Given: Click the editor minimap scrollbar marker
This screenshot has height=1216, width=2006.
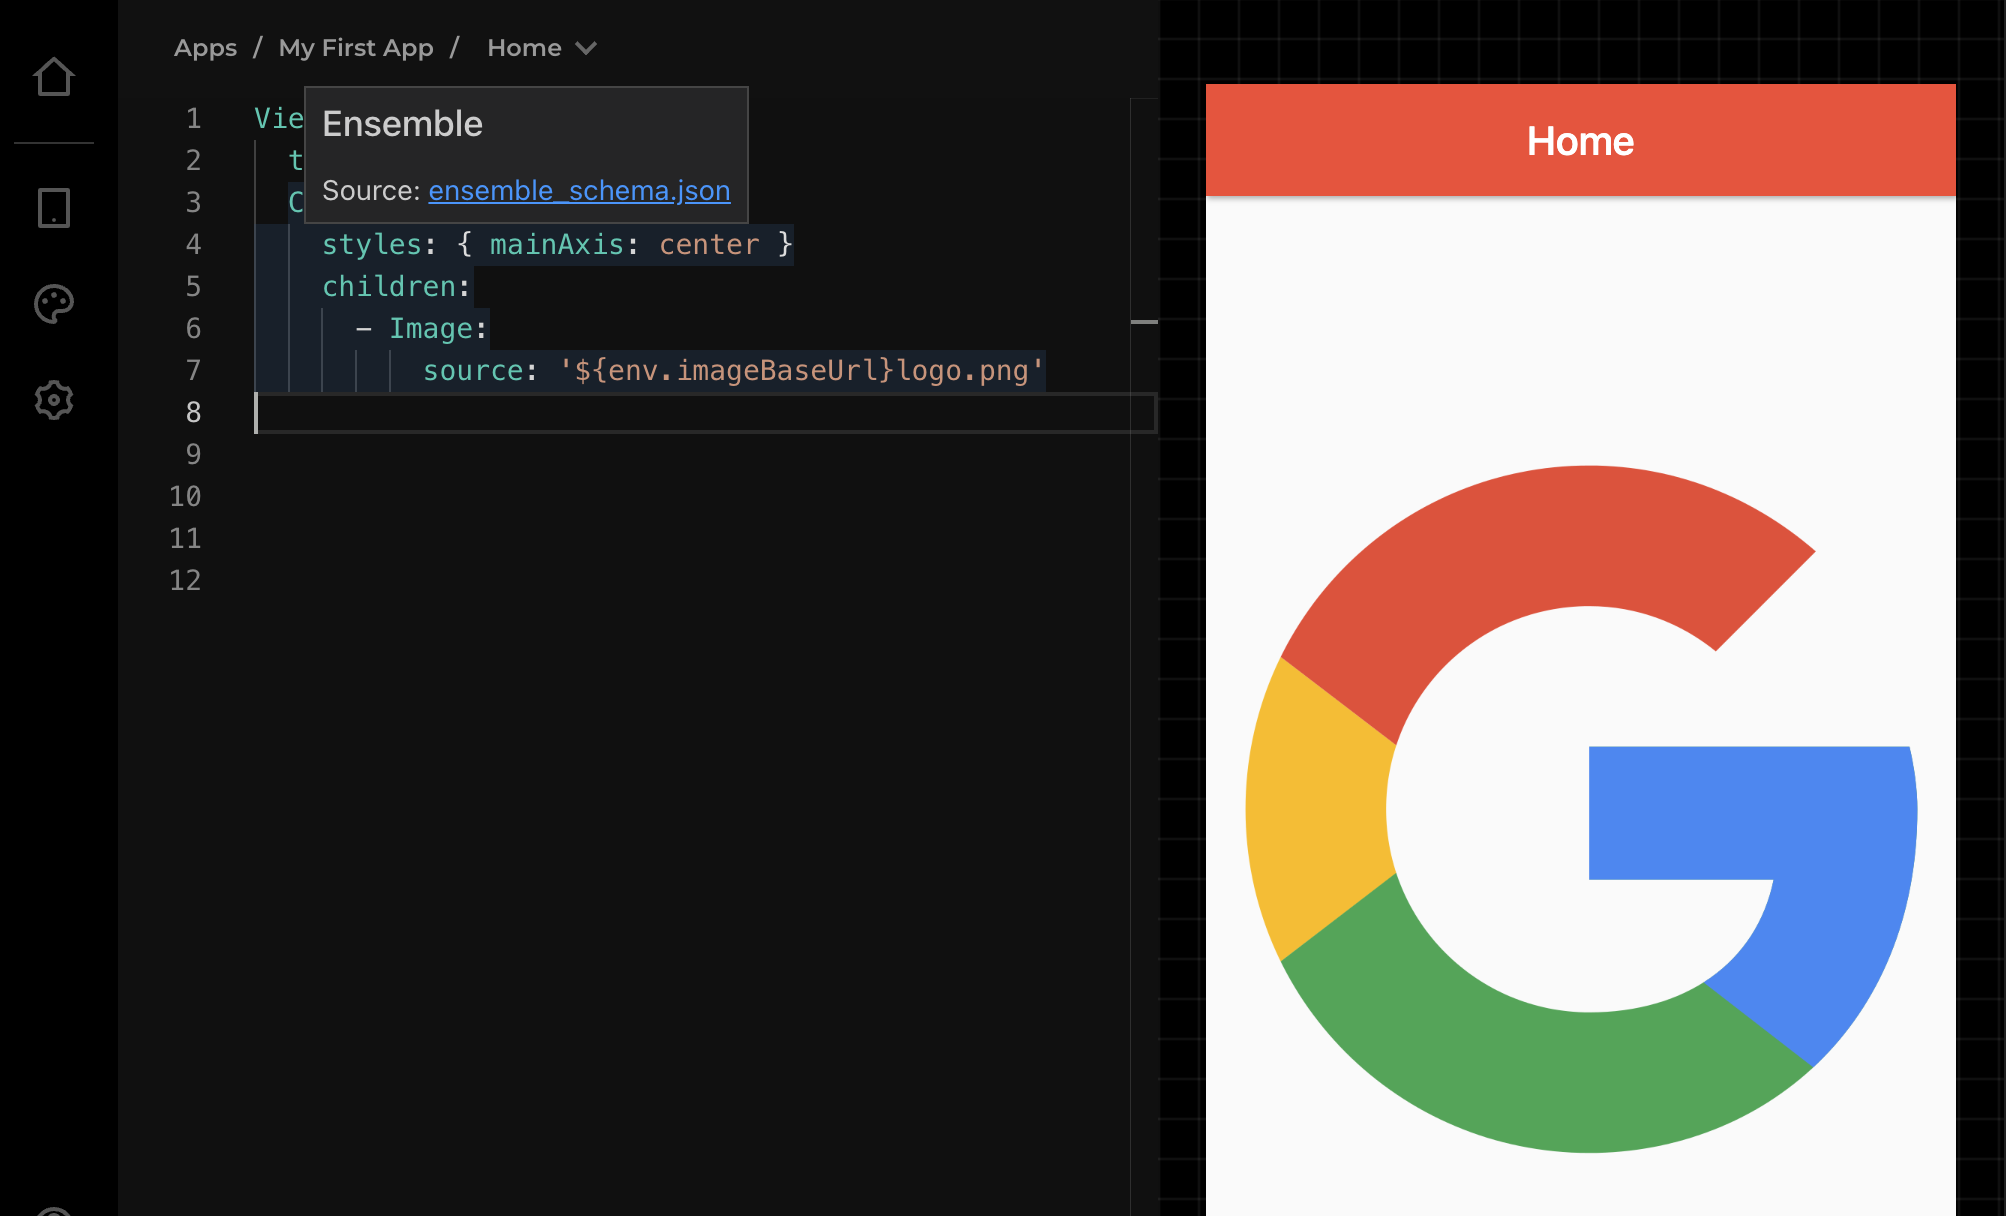Looking at the screenshot, I should coord(1144,322).
